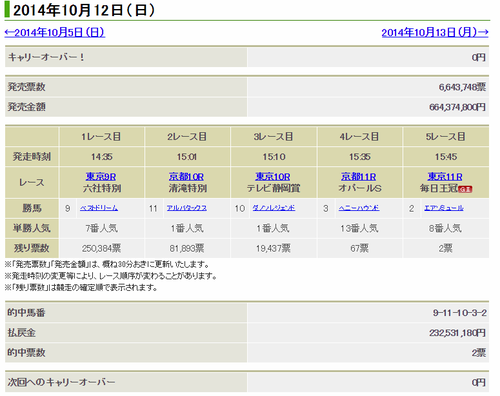The image size is (500, 396).
Task: Click the 勝馬 row header
Action: pyautogui.click(x=32, y=208)
